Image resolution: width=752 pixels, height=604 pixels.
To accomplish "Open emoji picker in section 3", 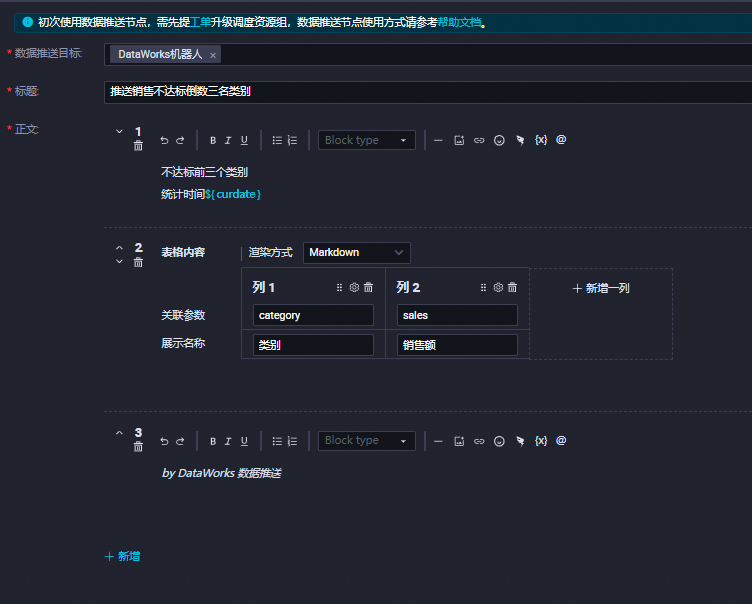I will coord(499,441).
